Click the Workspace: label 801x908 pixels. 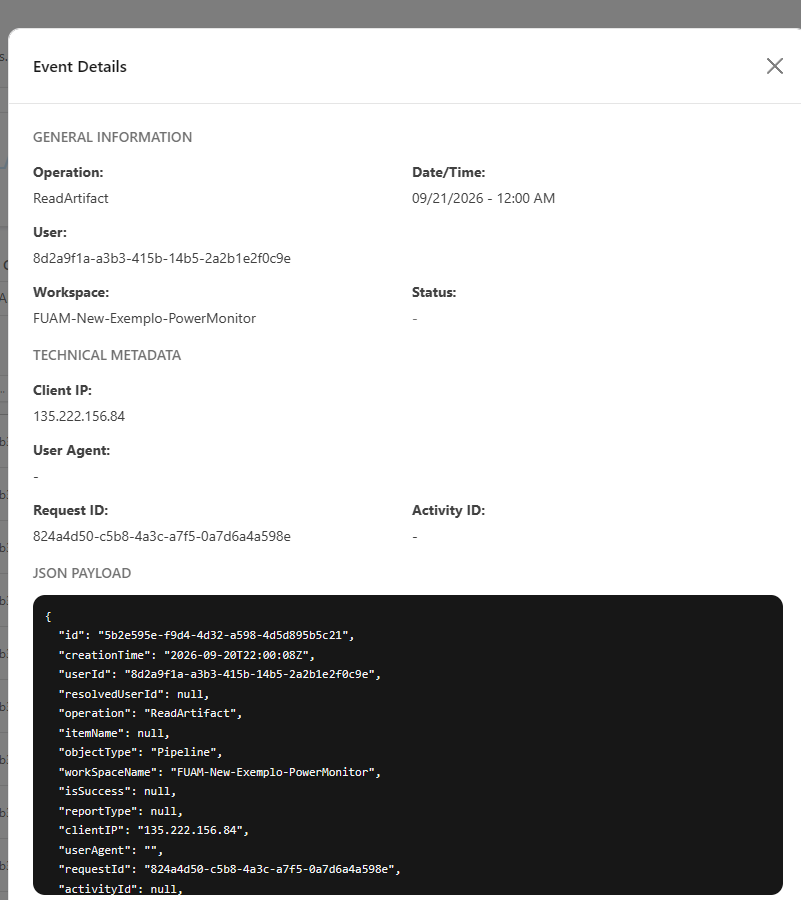pyautogui.click(x=71, y=292)
